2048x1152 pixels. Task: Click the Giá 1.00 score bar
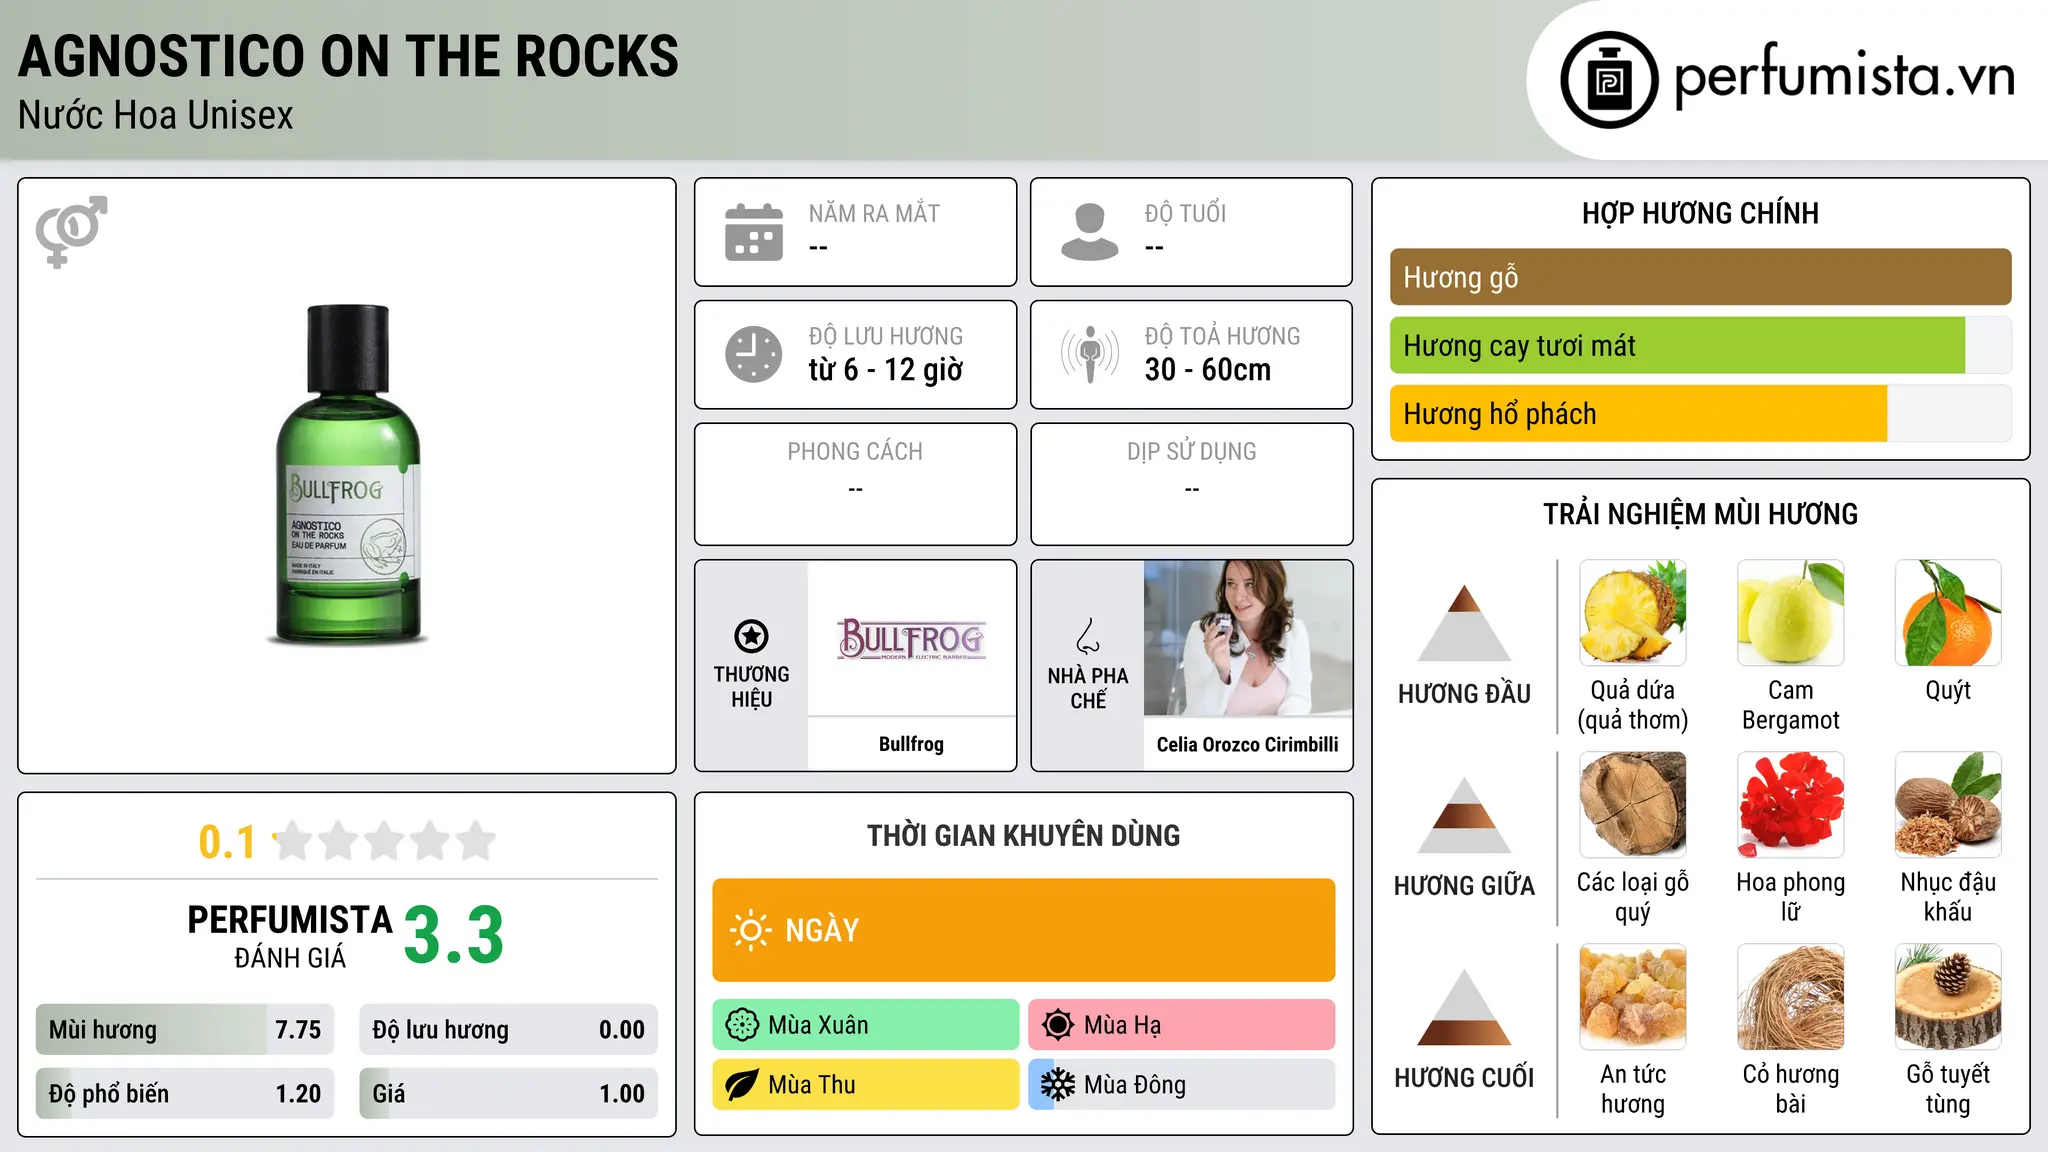pyautogui.click(x=508, y=1093)
